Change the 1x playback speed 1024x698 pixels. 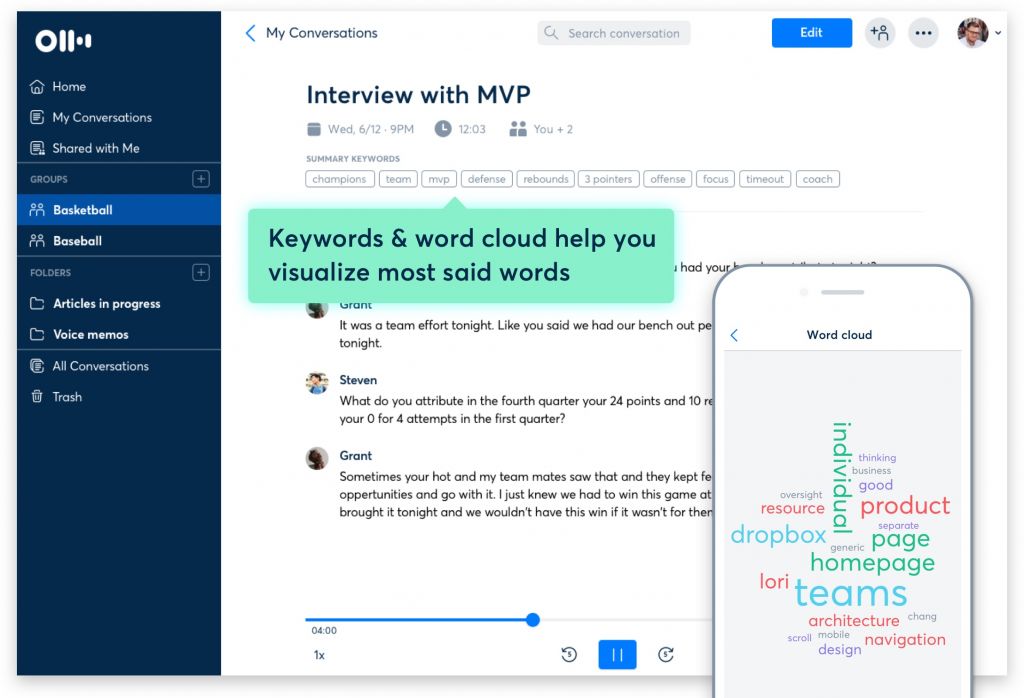(x=319, y=655)
